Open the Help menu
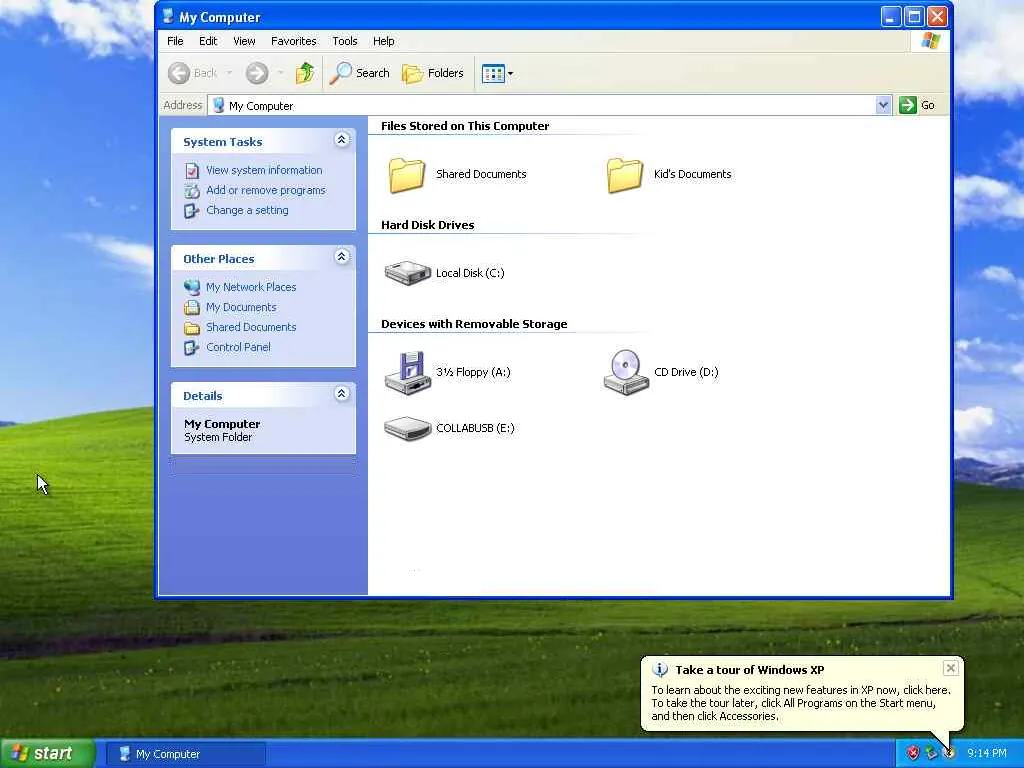This screenshot has width=1024, height=768. 383,41
